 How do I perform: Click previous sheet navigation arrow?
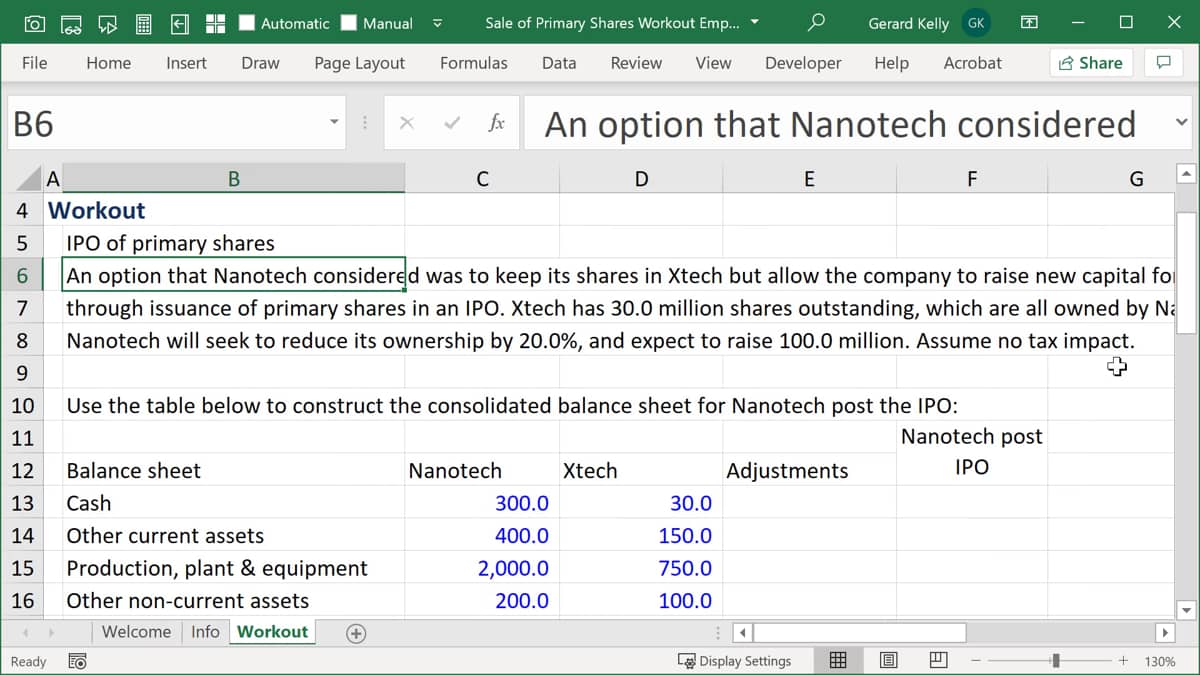click(x=26, y=632)
